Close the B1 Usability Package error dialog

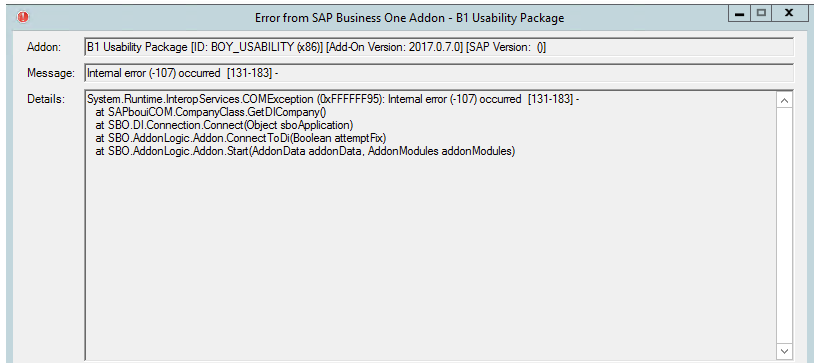coord(789,13)
